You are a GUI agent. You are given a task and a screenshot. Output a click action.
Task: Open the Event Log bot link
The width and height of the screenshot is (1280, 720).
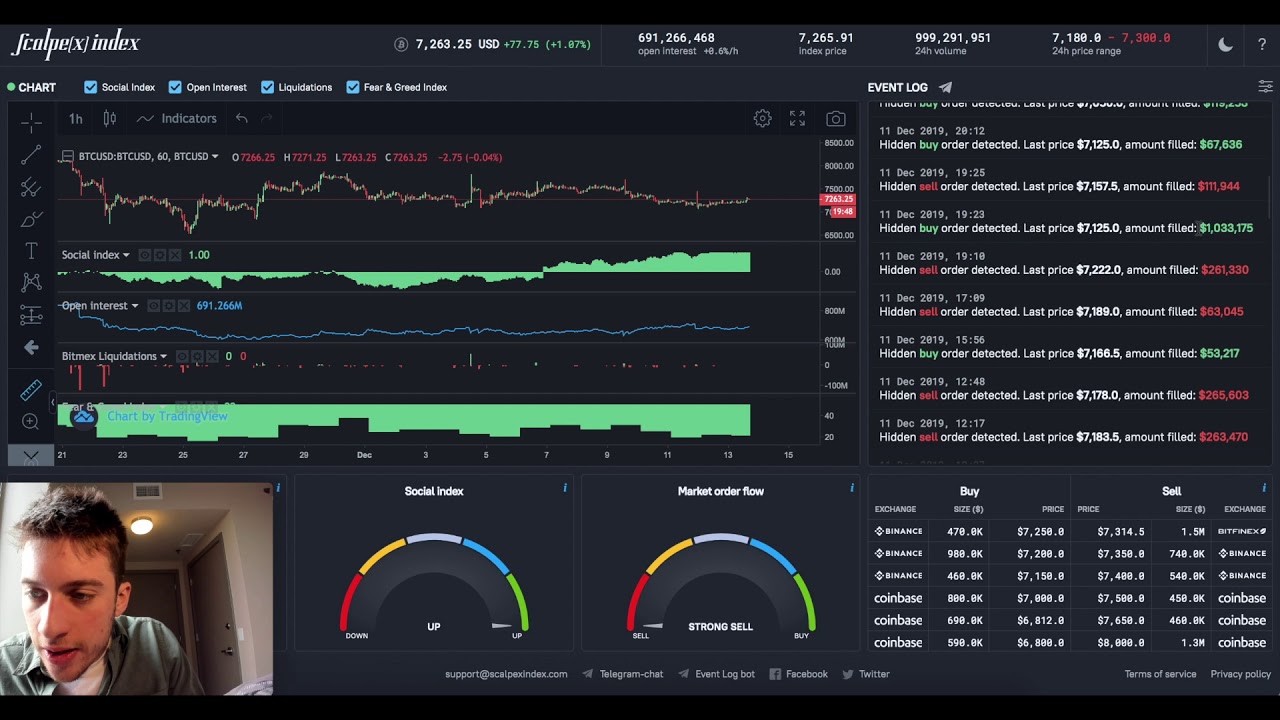pos(717,674)
